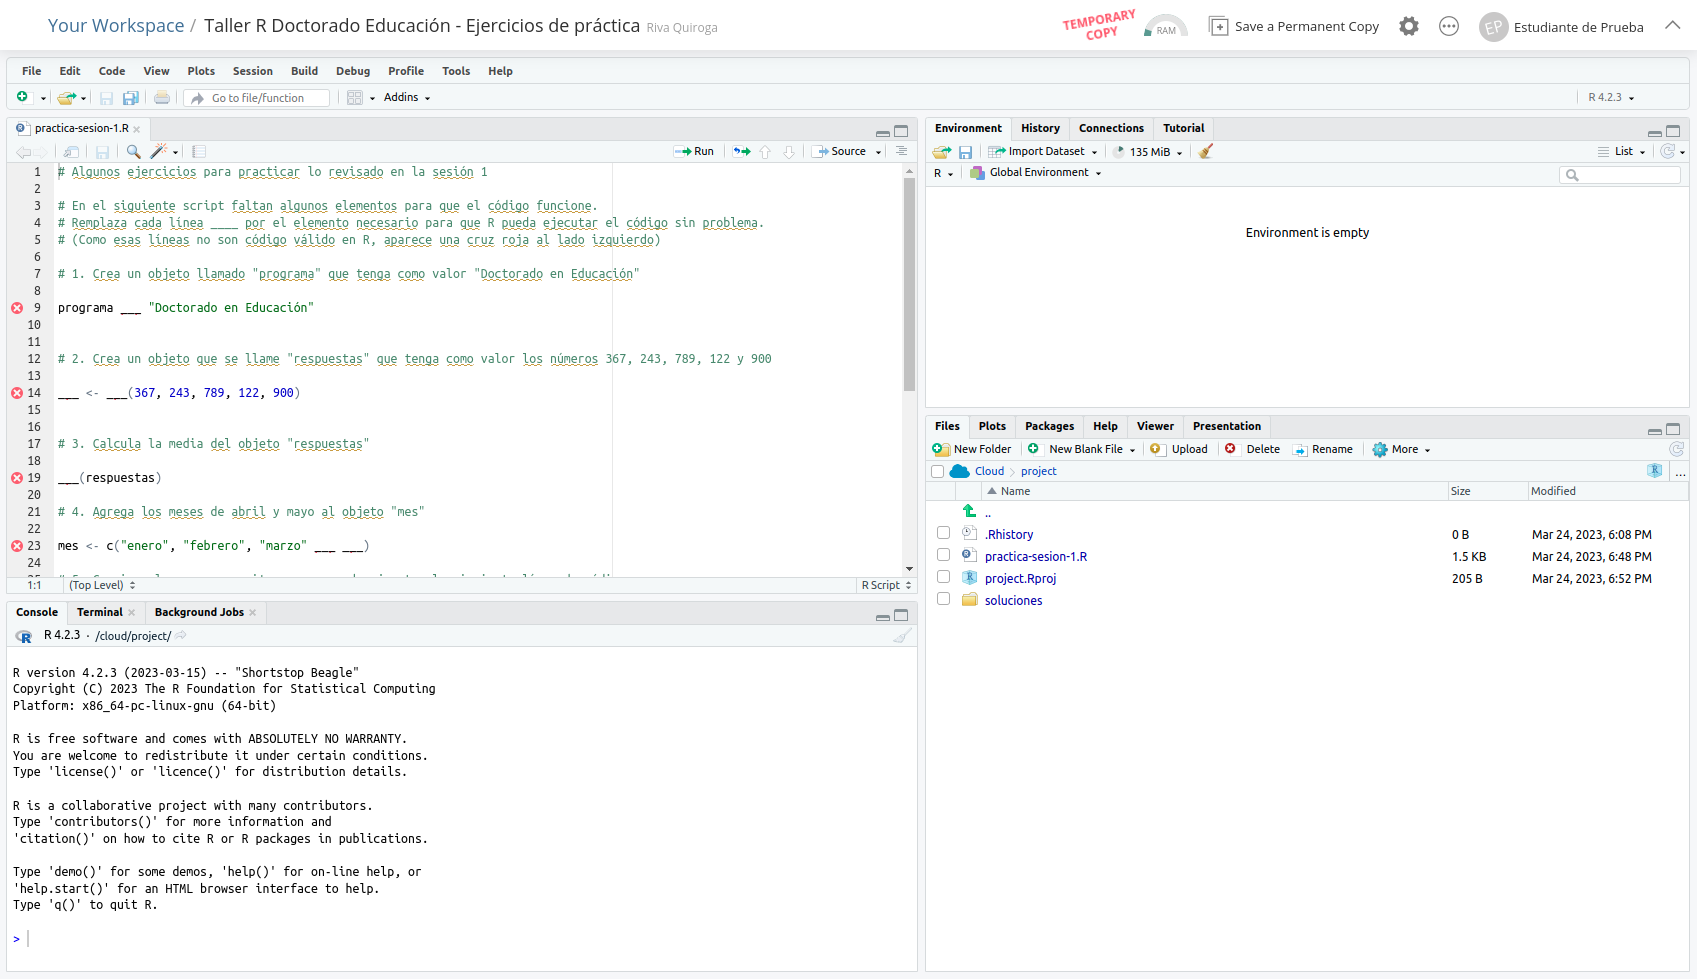Click the Run button in the editor toolbar
This screenshot has height=979, width=1697.
point(694,152)
